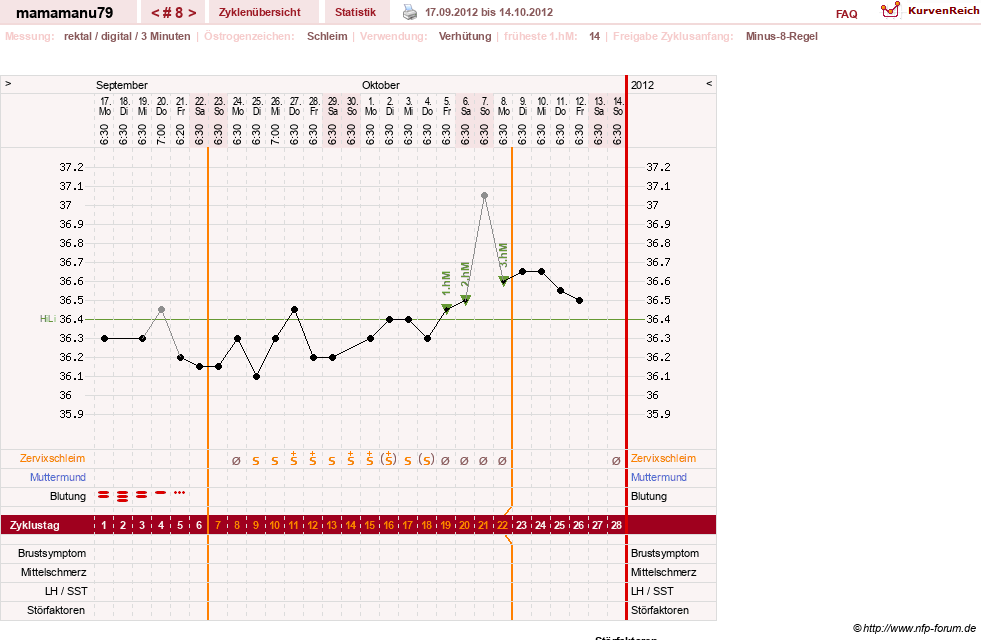Open the FAQ link
981x640 pixels.
click(x=846, y=14)
